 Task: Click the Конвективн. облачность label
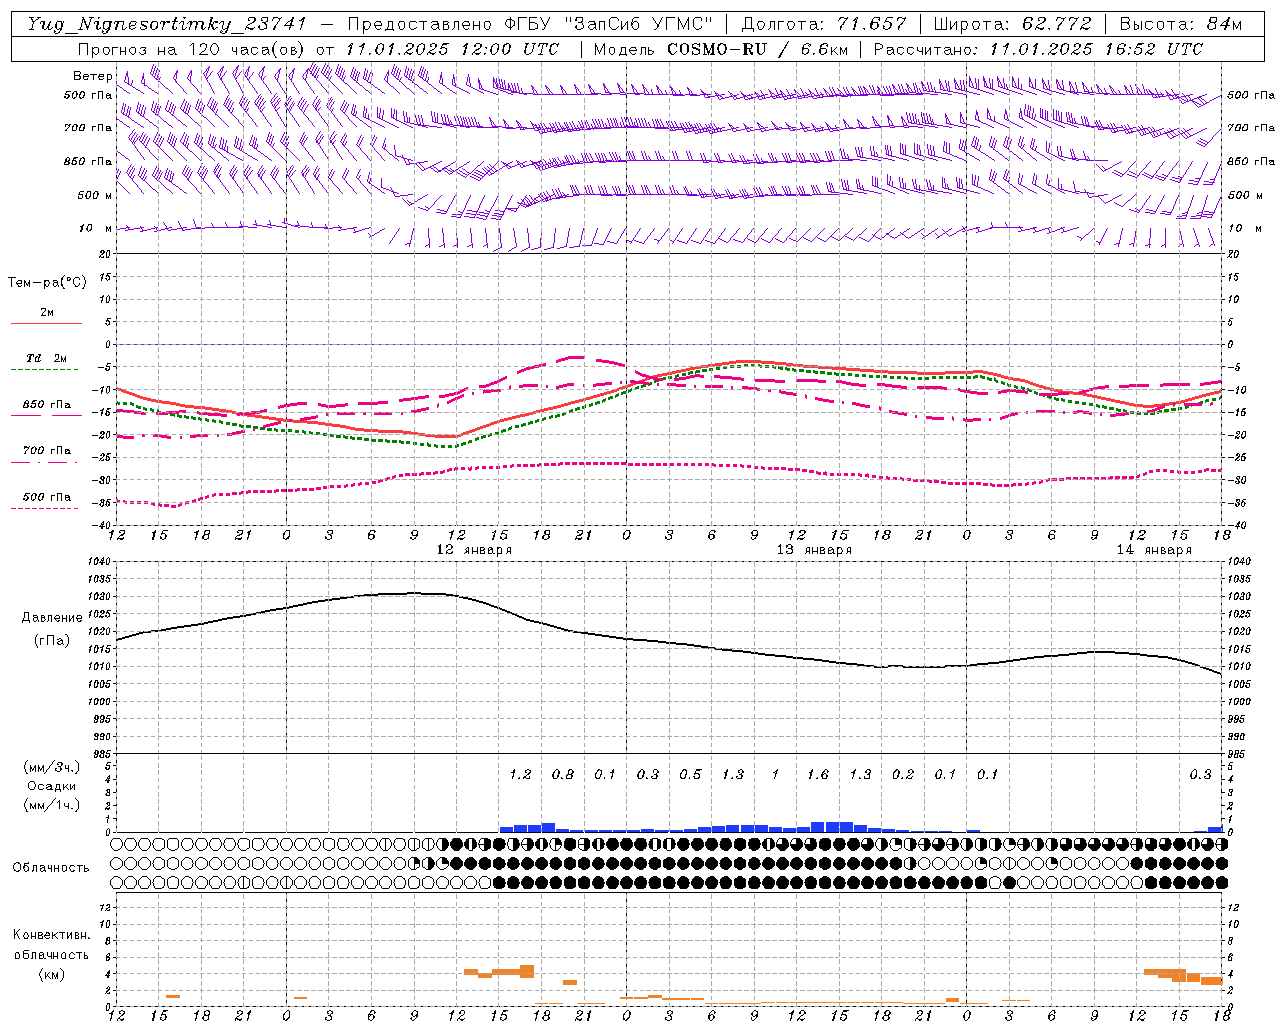click(x=52, y=945)
